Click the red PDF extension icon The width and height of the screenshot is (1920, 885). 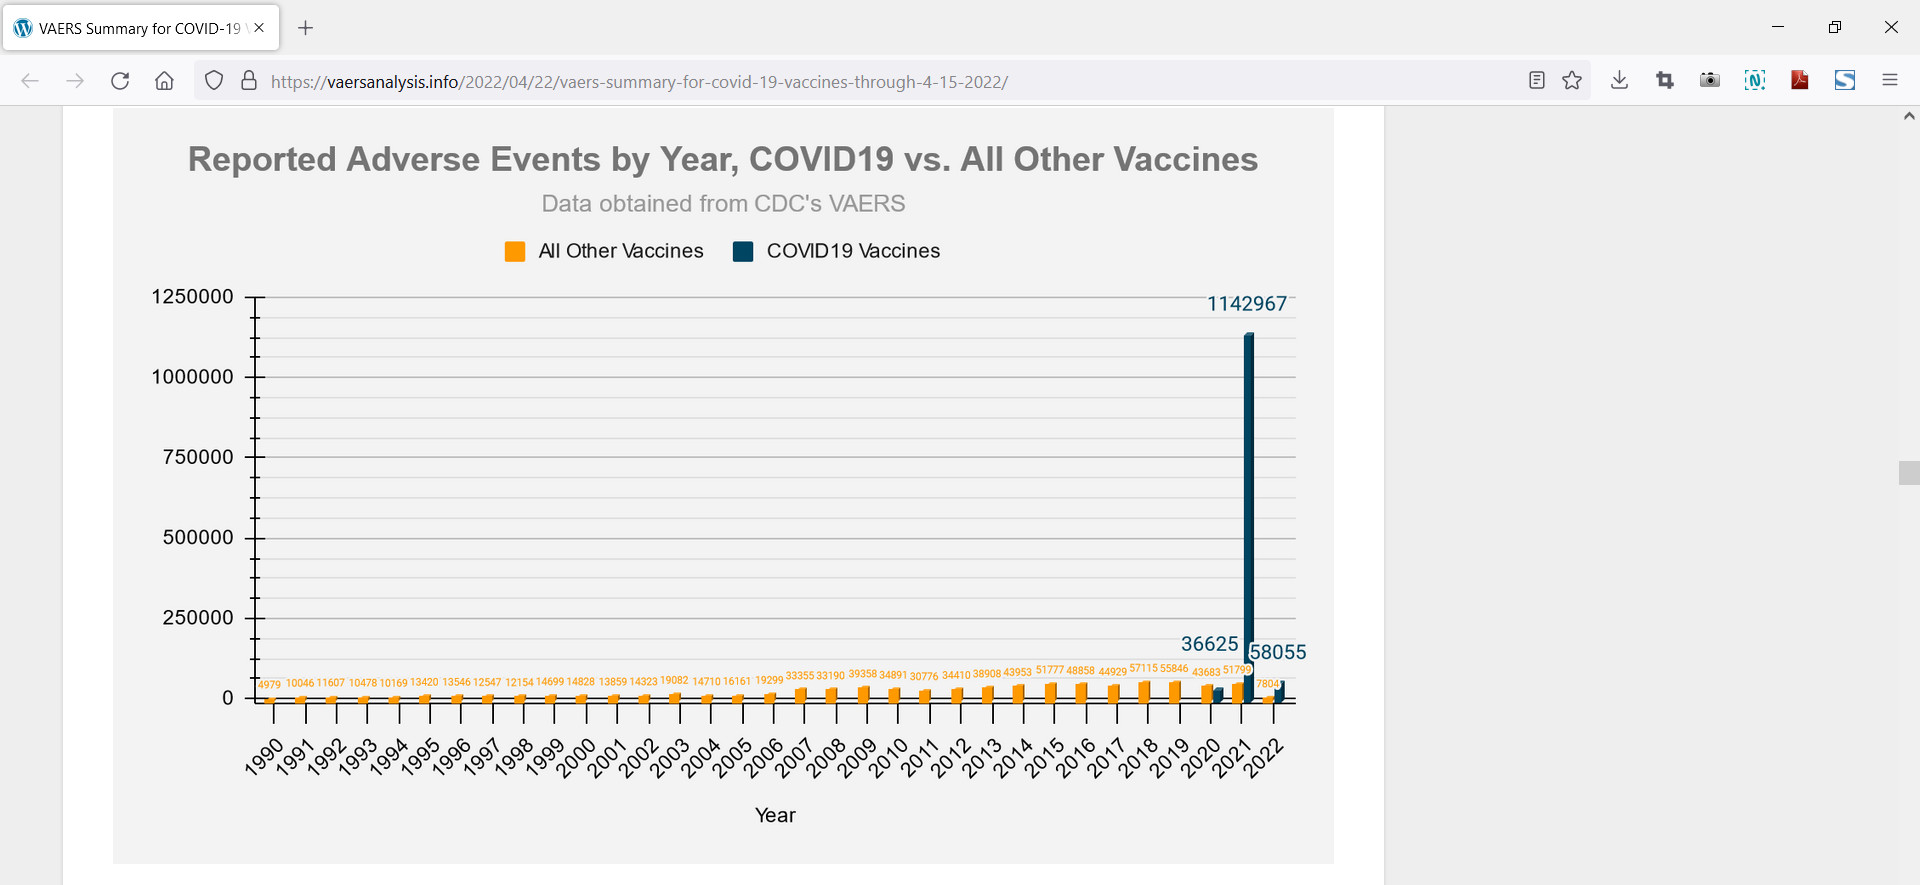[x=1800, y=81]
